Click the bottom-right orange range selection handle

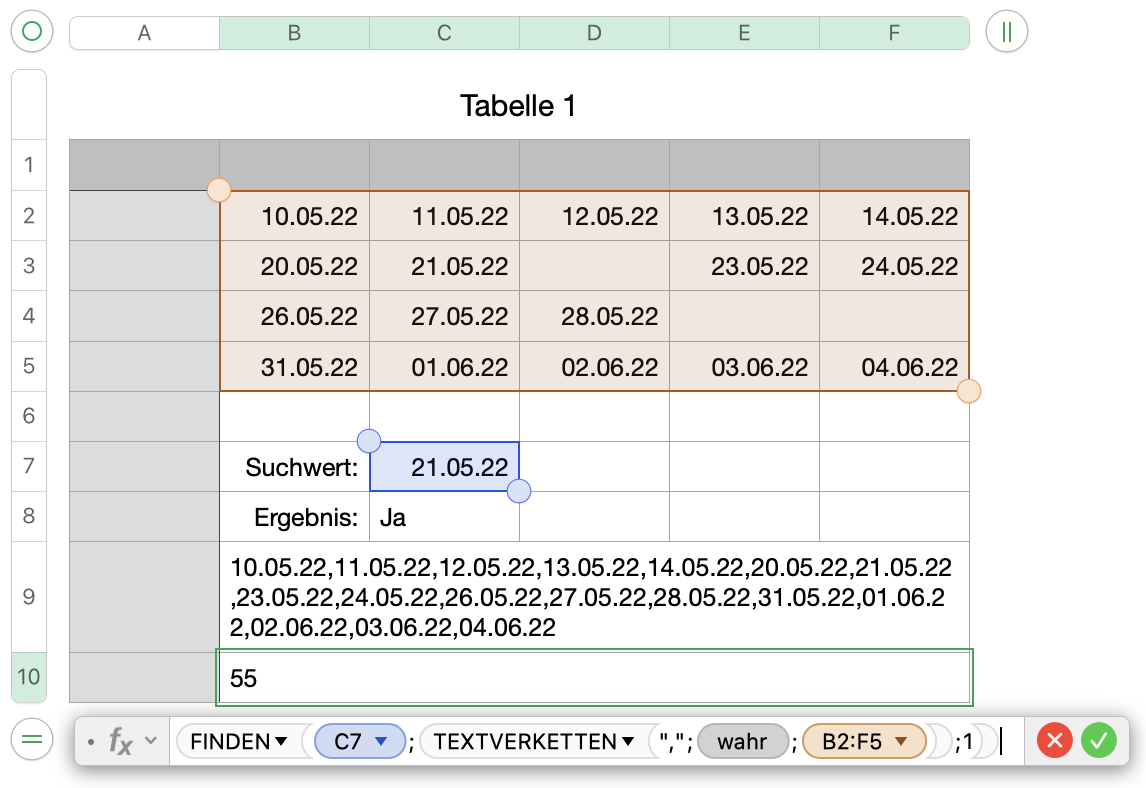pos(968,391)
